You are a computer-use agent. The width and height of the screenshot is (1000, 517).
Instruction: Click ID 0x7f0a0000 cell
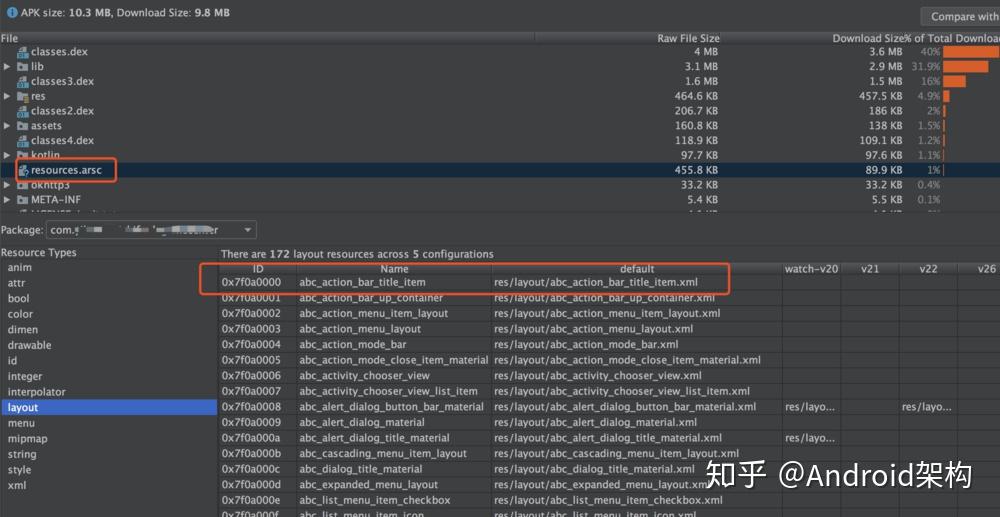click(258, 282)
